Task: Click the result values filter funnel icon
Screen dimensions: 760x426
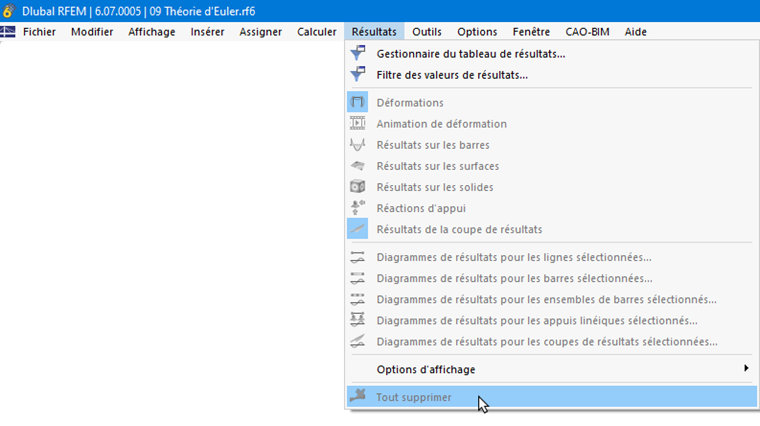Action: click(x=358, y=75)
